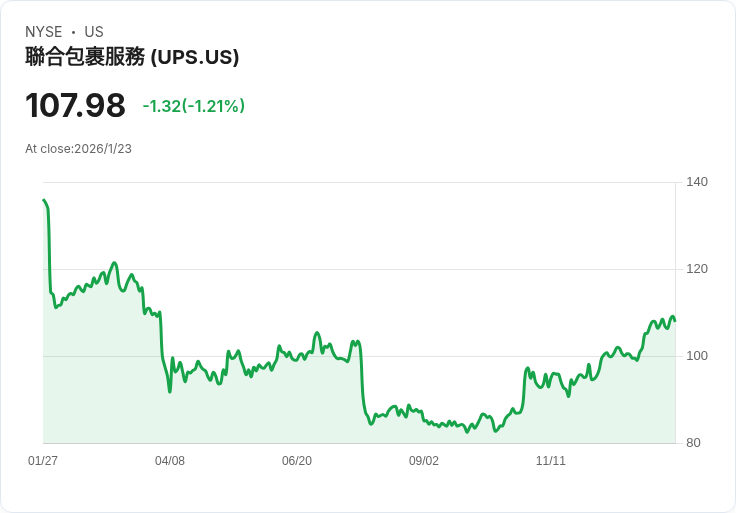This screenshot has width=736, height=513.
Task: Click the US market label
Action: pyautogui.click(x=94, y=32)
